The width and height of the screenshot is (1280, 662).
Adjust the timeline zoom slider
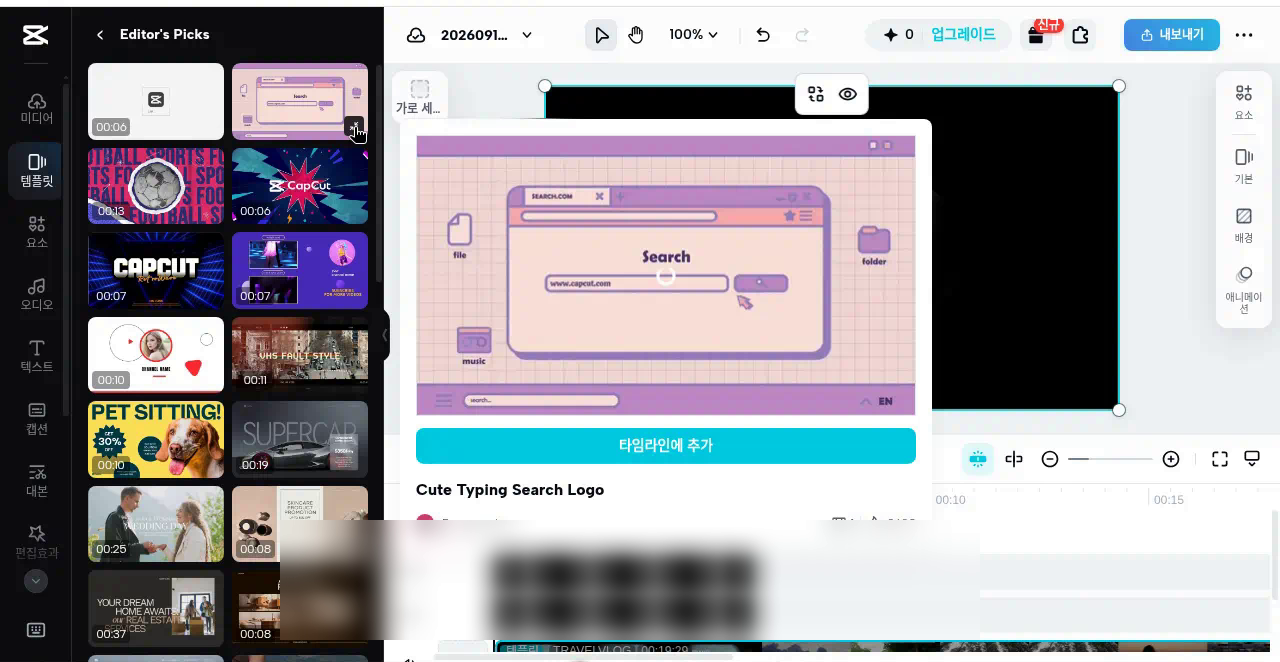pos(1110,459)
